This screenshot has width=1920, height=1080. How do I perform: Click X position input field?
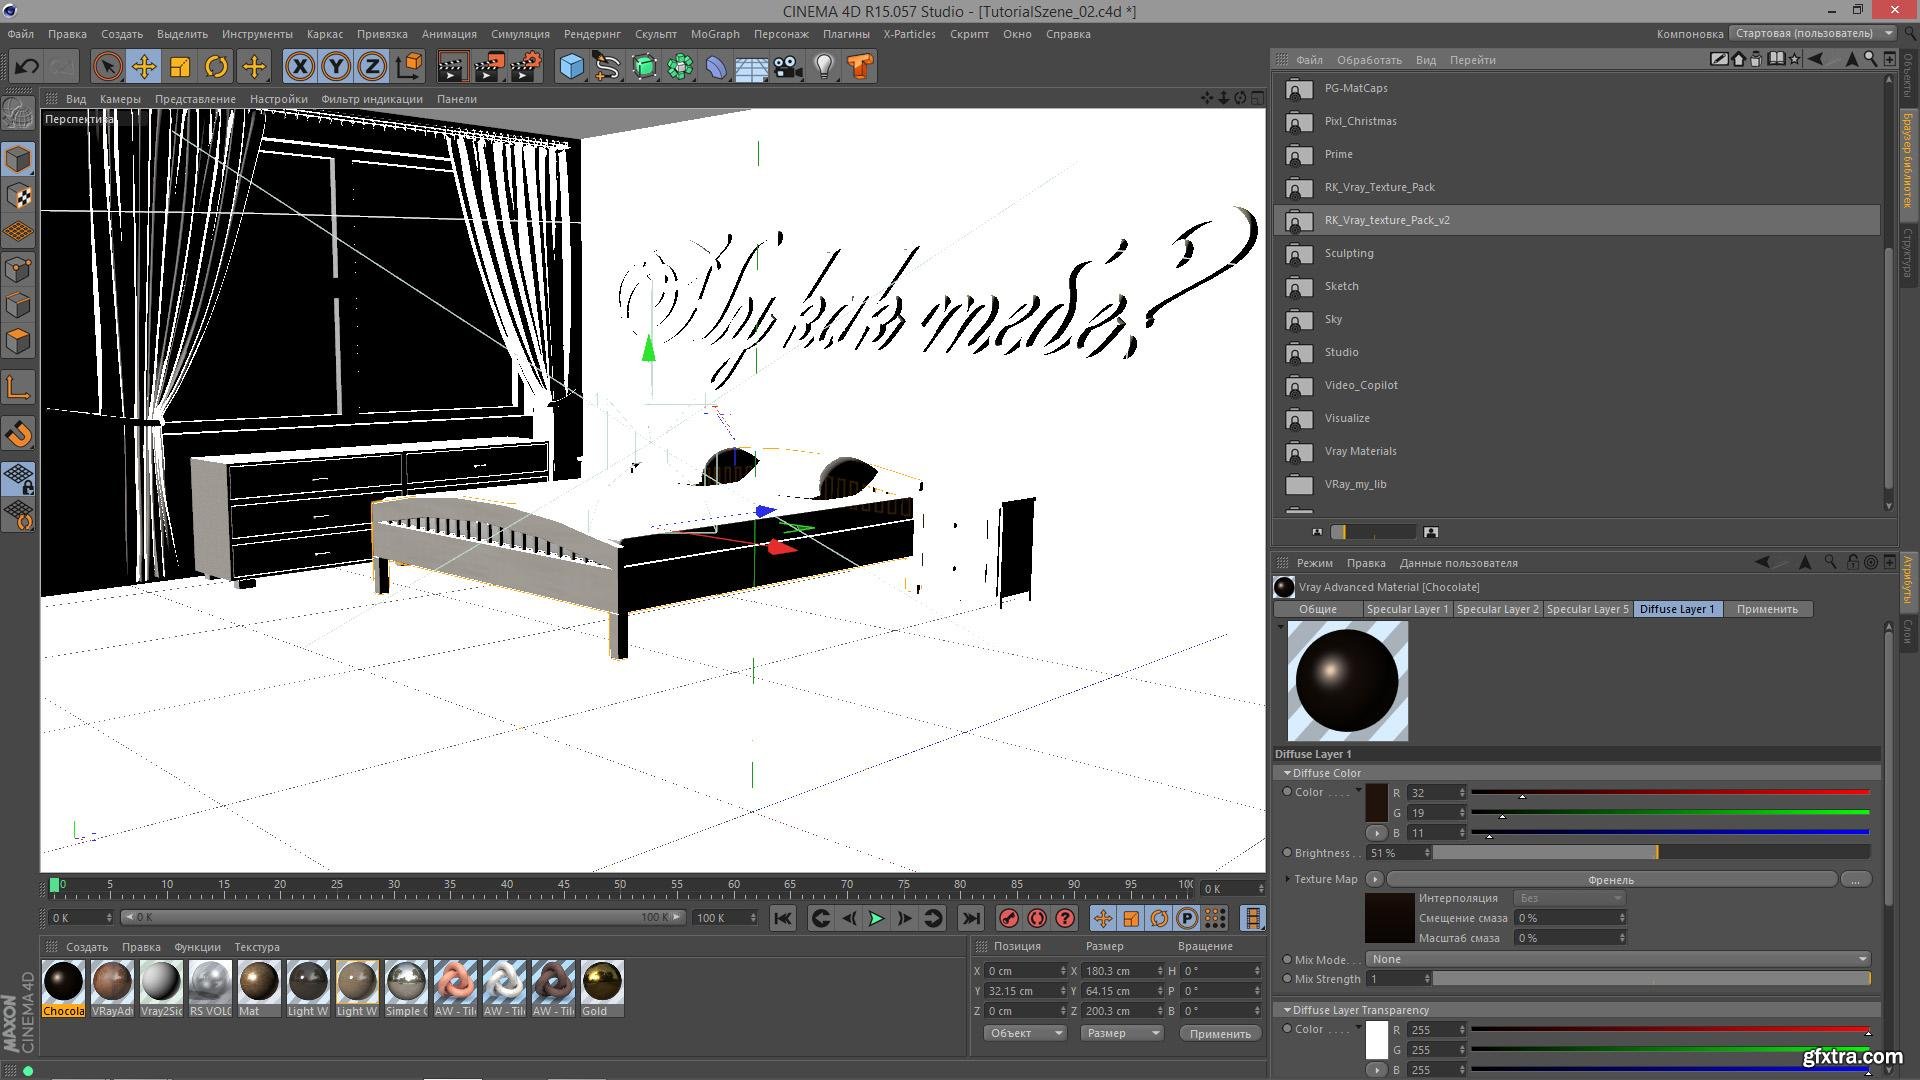tap(1027, 971)
